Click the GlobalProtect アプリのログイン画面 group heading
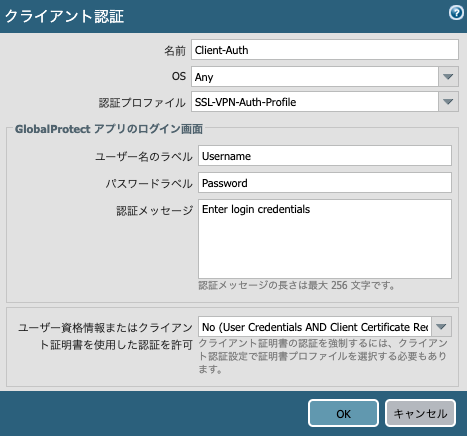Screen dimensions: 467x436 [x=109, y=129]
